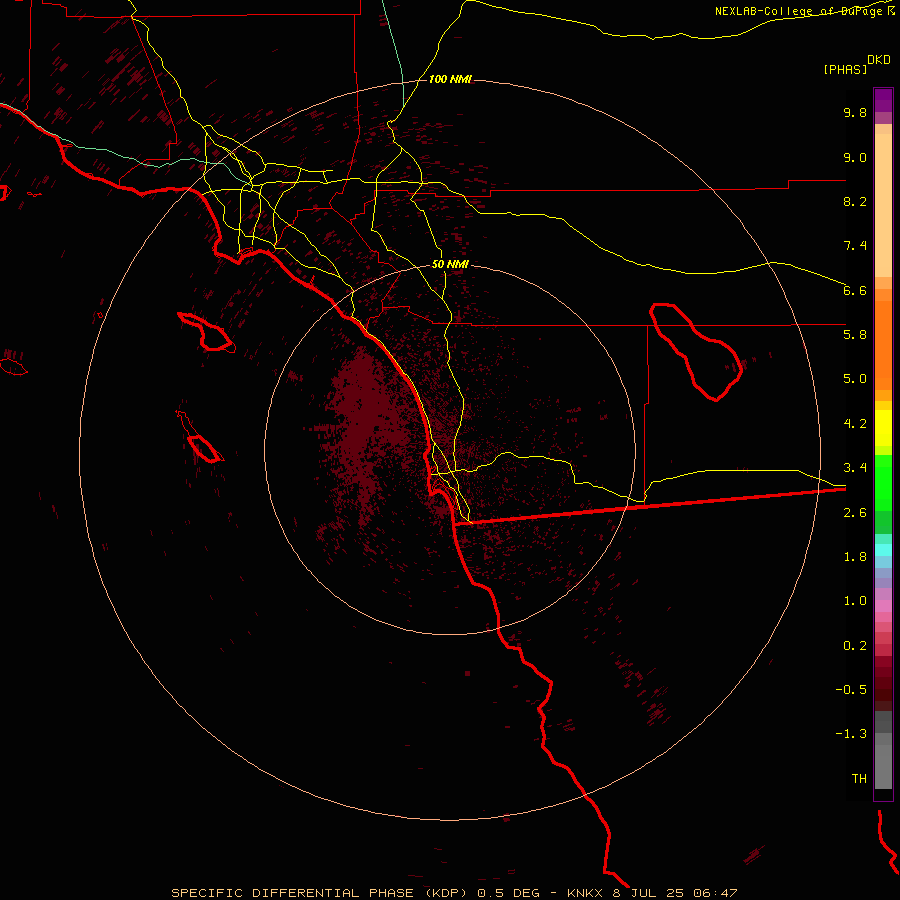Screen dimensions: 900x900
Task: Click the 5.8 scale label
Action: [855, 335]
